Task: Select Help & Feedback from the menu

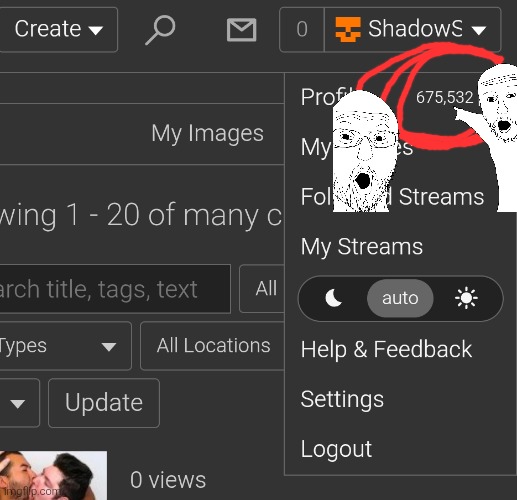Action: 386,349
